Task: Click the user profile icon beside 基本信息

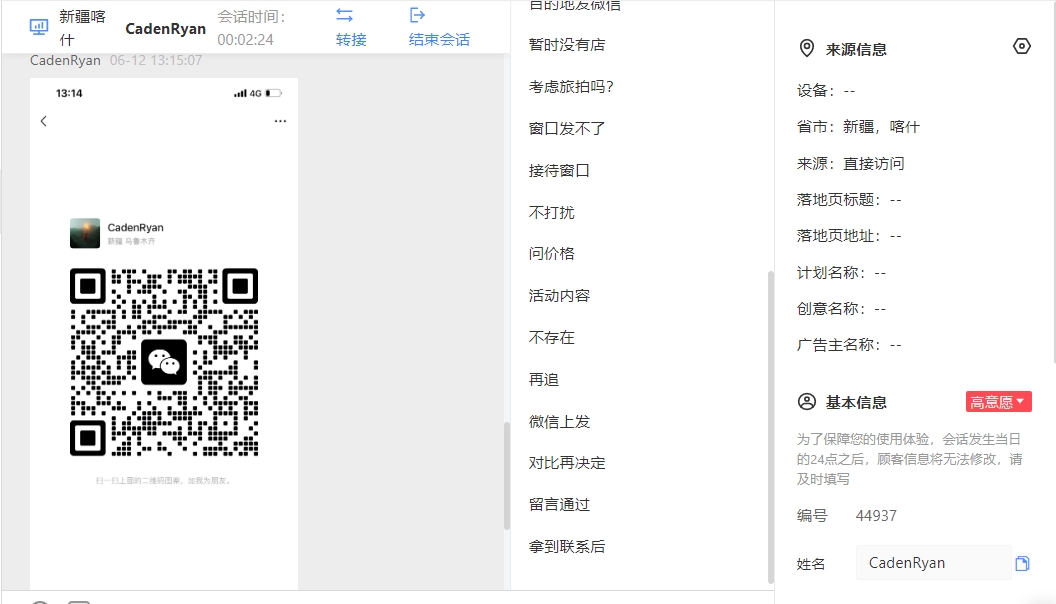Action: click(x=807, y=402)
